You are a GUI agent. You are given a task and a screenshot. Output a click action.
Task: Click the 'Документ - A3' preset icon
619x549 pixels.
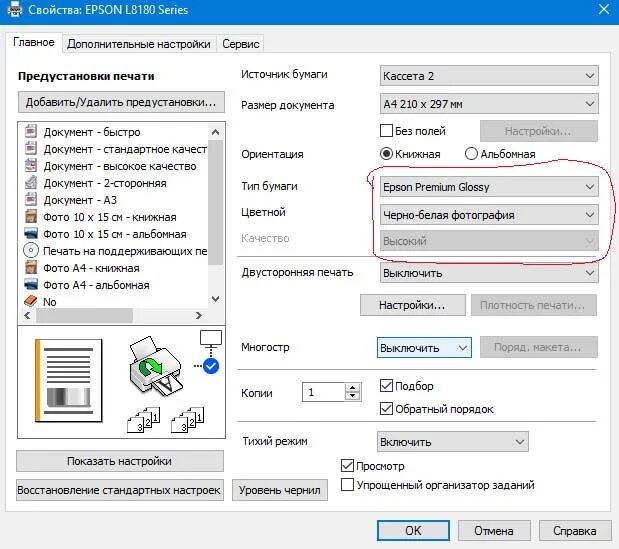click(x=31, y=199)
